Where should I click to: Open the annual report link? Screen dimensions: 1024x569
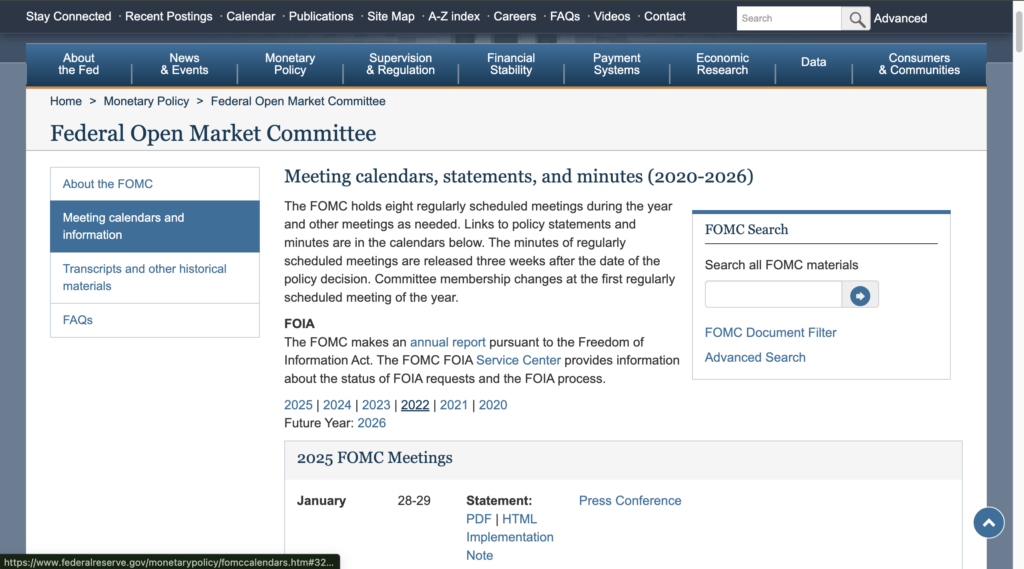447,342
